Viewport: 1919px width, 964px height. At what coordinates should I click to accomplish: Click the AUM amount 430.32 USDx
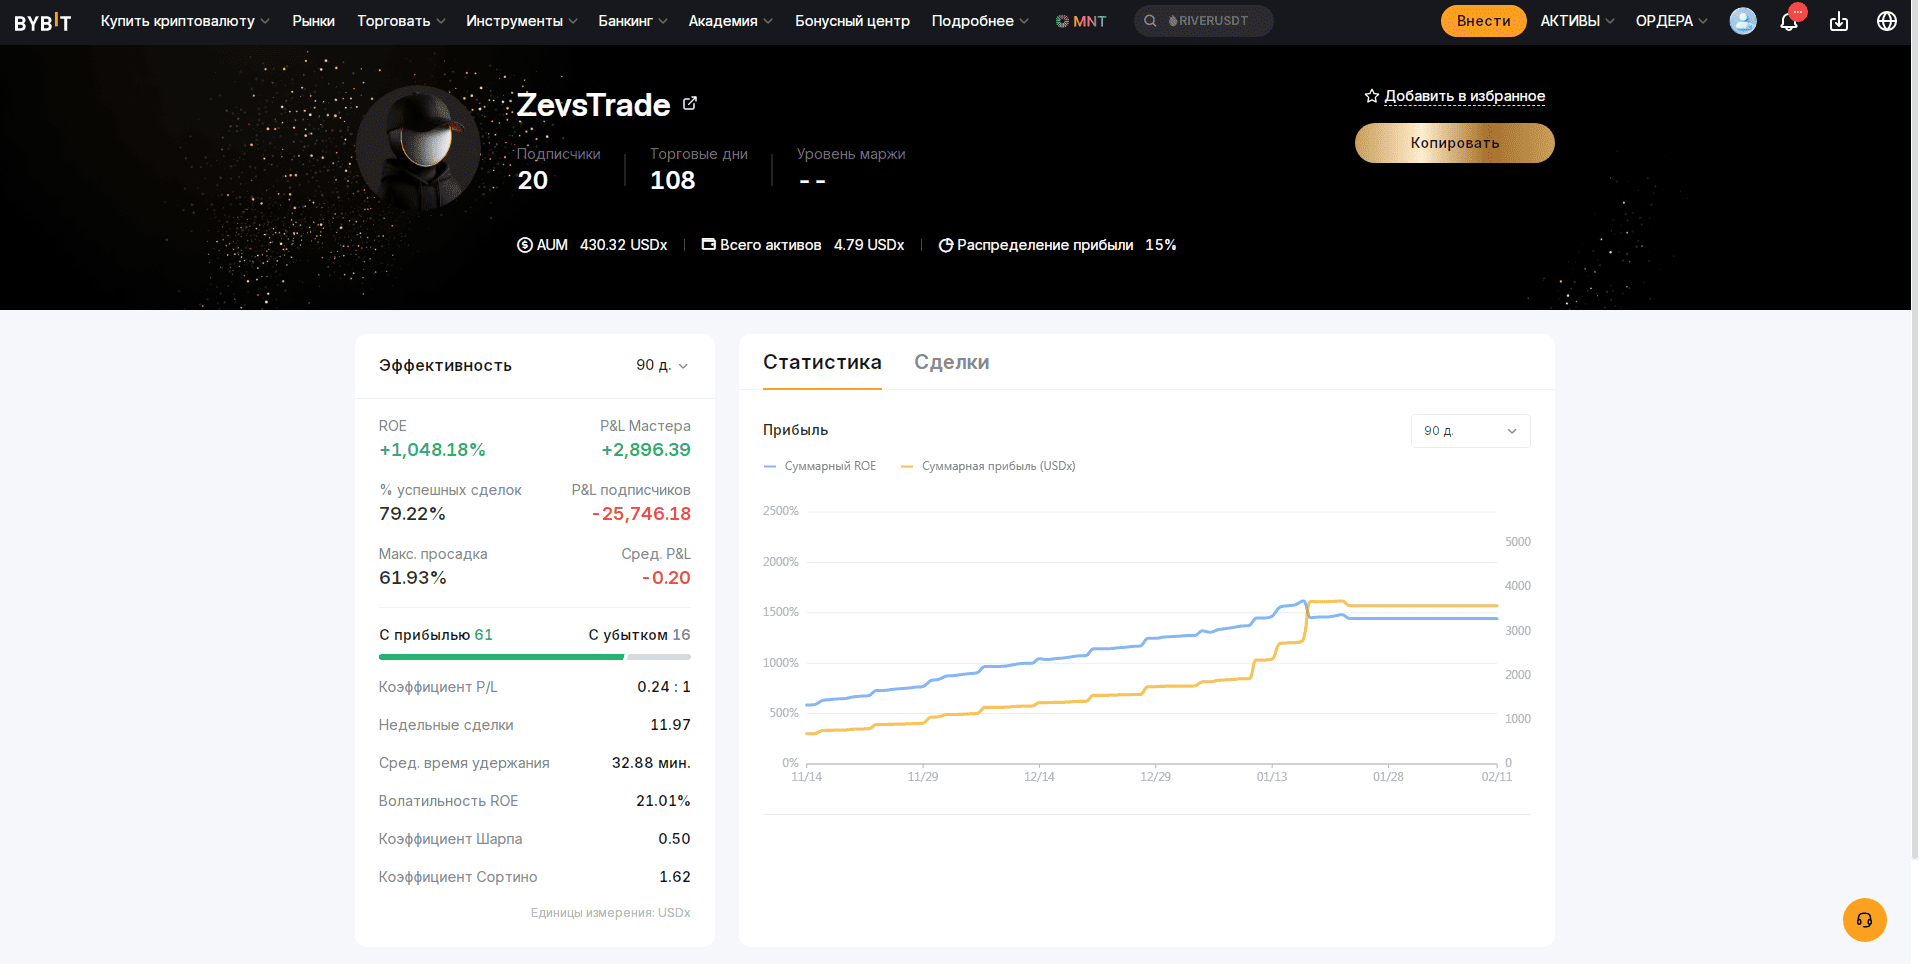(x=623, y=245)
